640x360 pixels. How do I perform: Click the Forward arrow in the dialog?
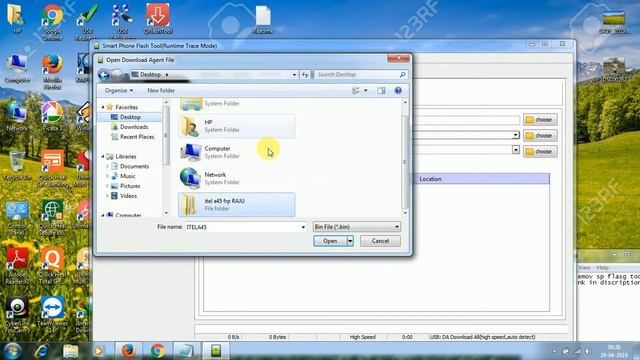coord(117,75)
